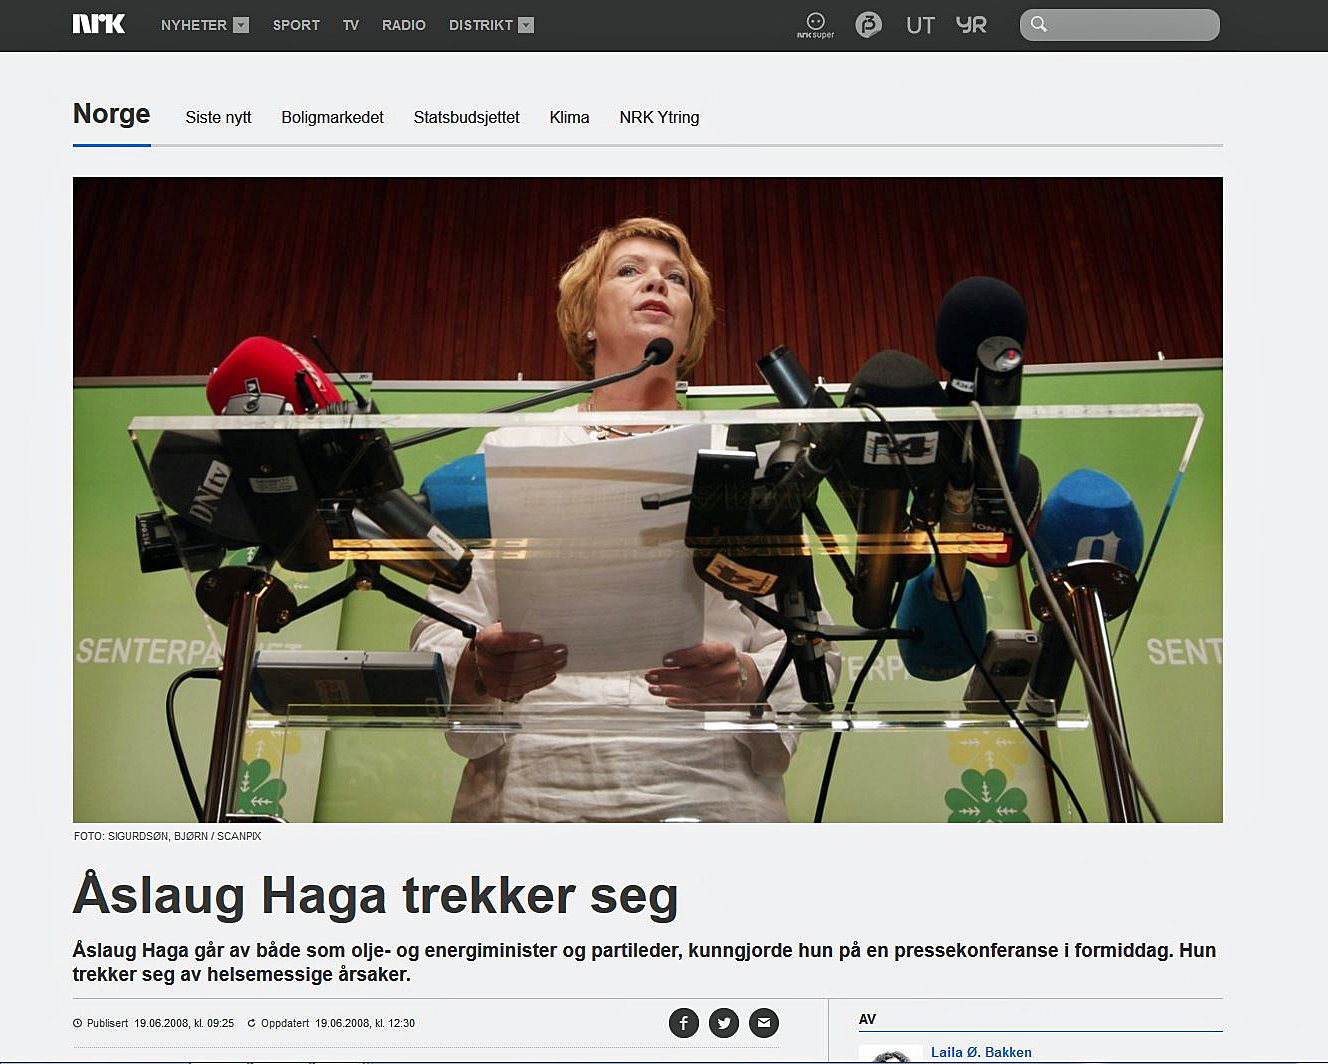The height and width of the screenshot is (1064, 1328).
Task: Share the article on Twitter
Action: (724, 1023)
